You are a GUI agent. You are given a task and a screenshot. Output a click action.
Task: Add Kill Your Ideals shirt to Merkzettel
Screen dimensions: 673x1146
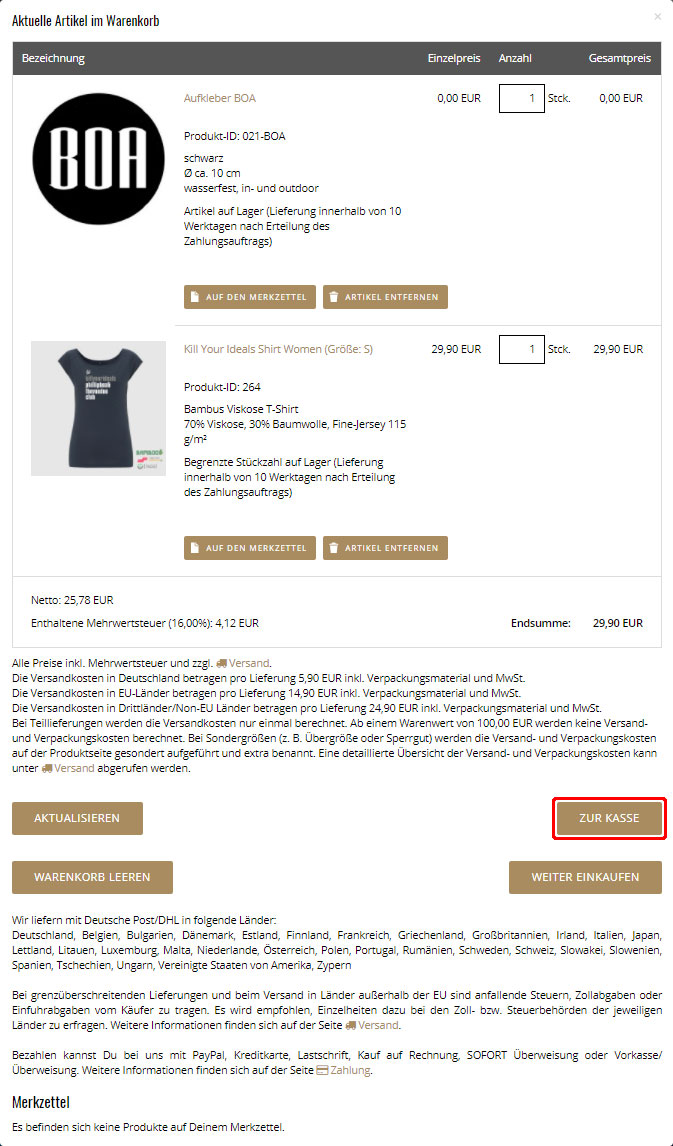(x=250, y=547)
